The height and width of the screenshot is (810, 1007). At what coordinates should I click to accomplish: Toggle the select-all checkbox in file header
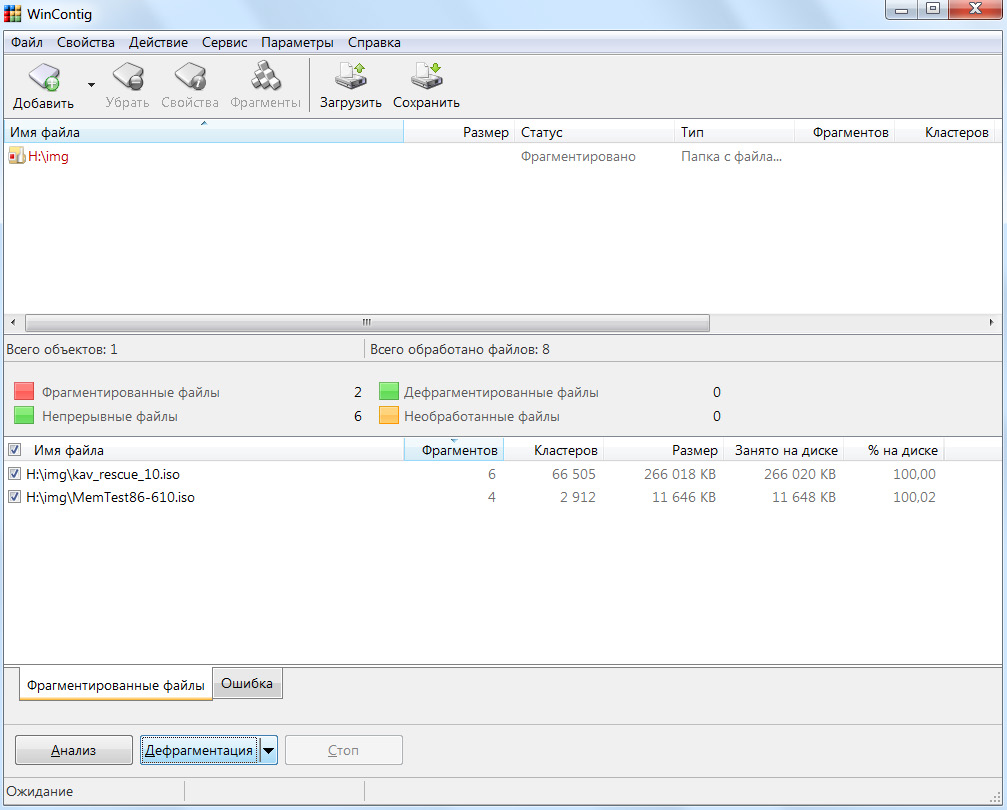[x=14, y=450]
